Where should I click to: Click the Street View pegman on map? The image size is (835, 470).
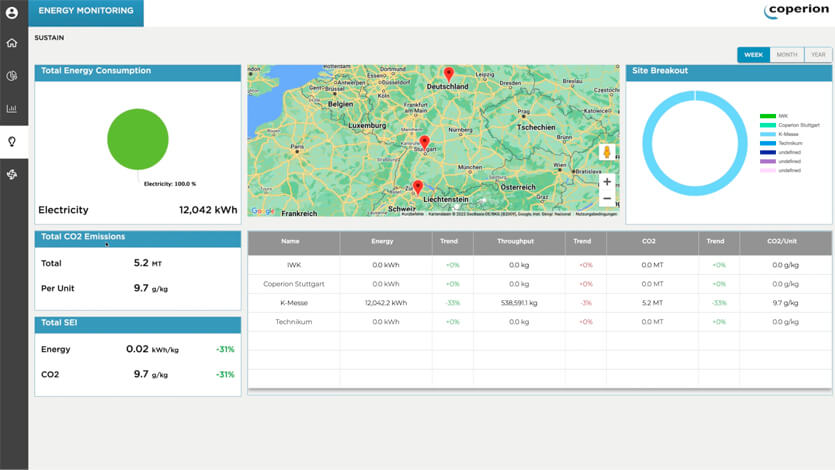606,152
